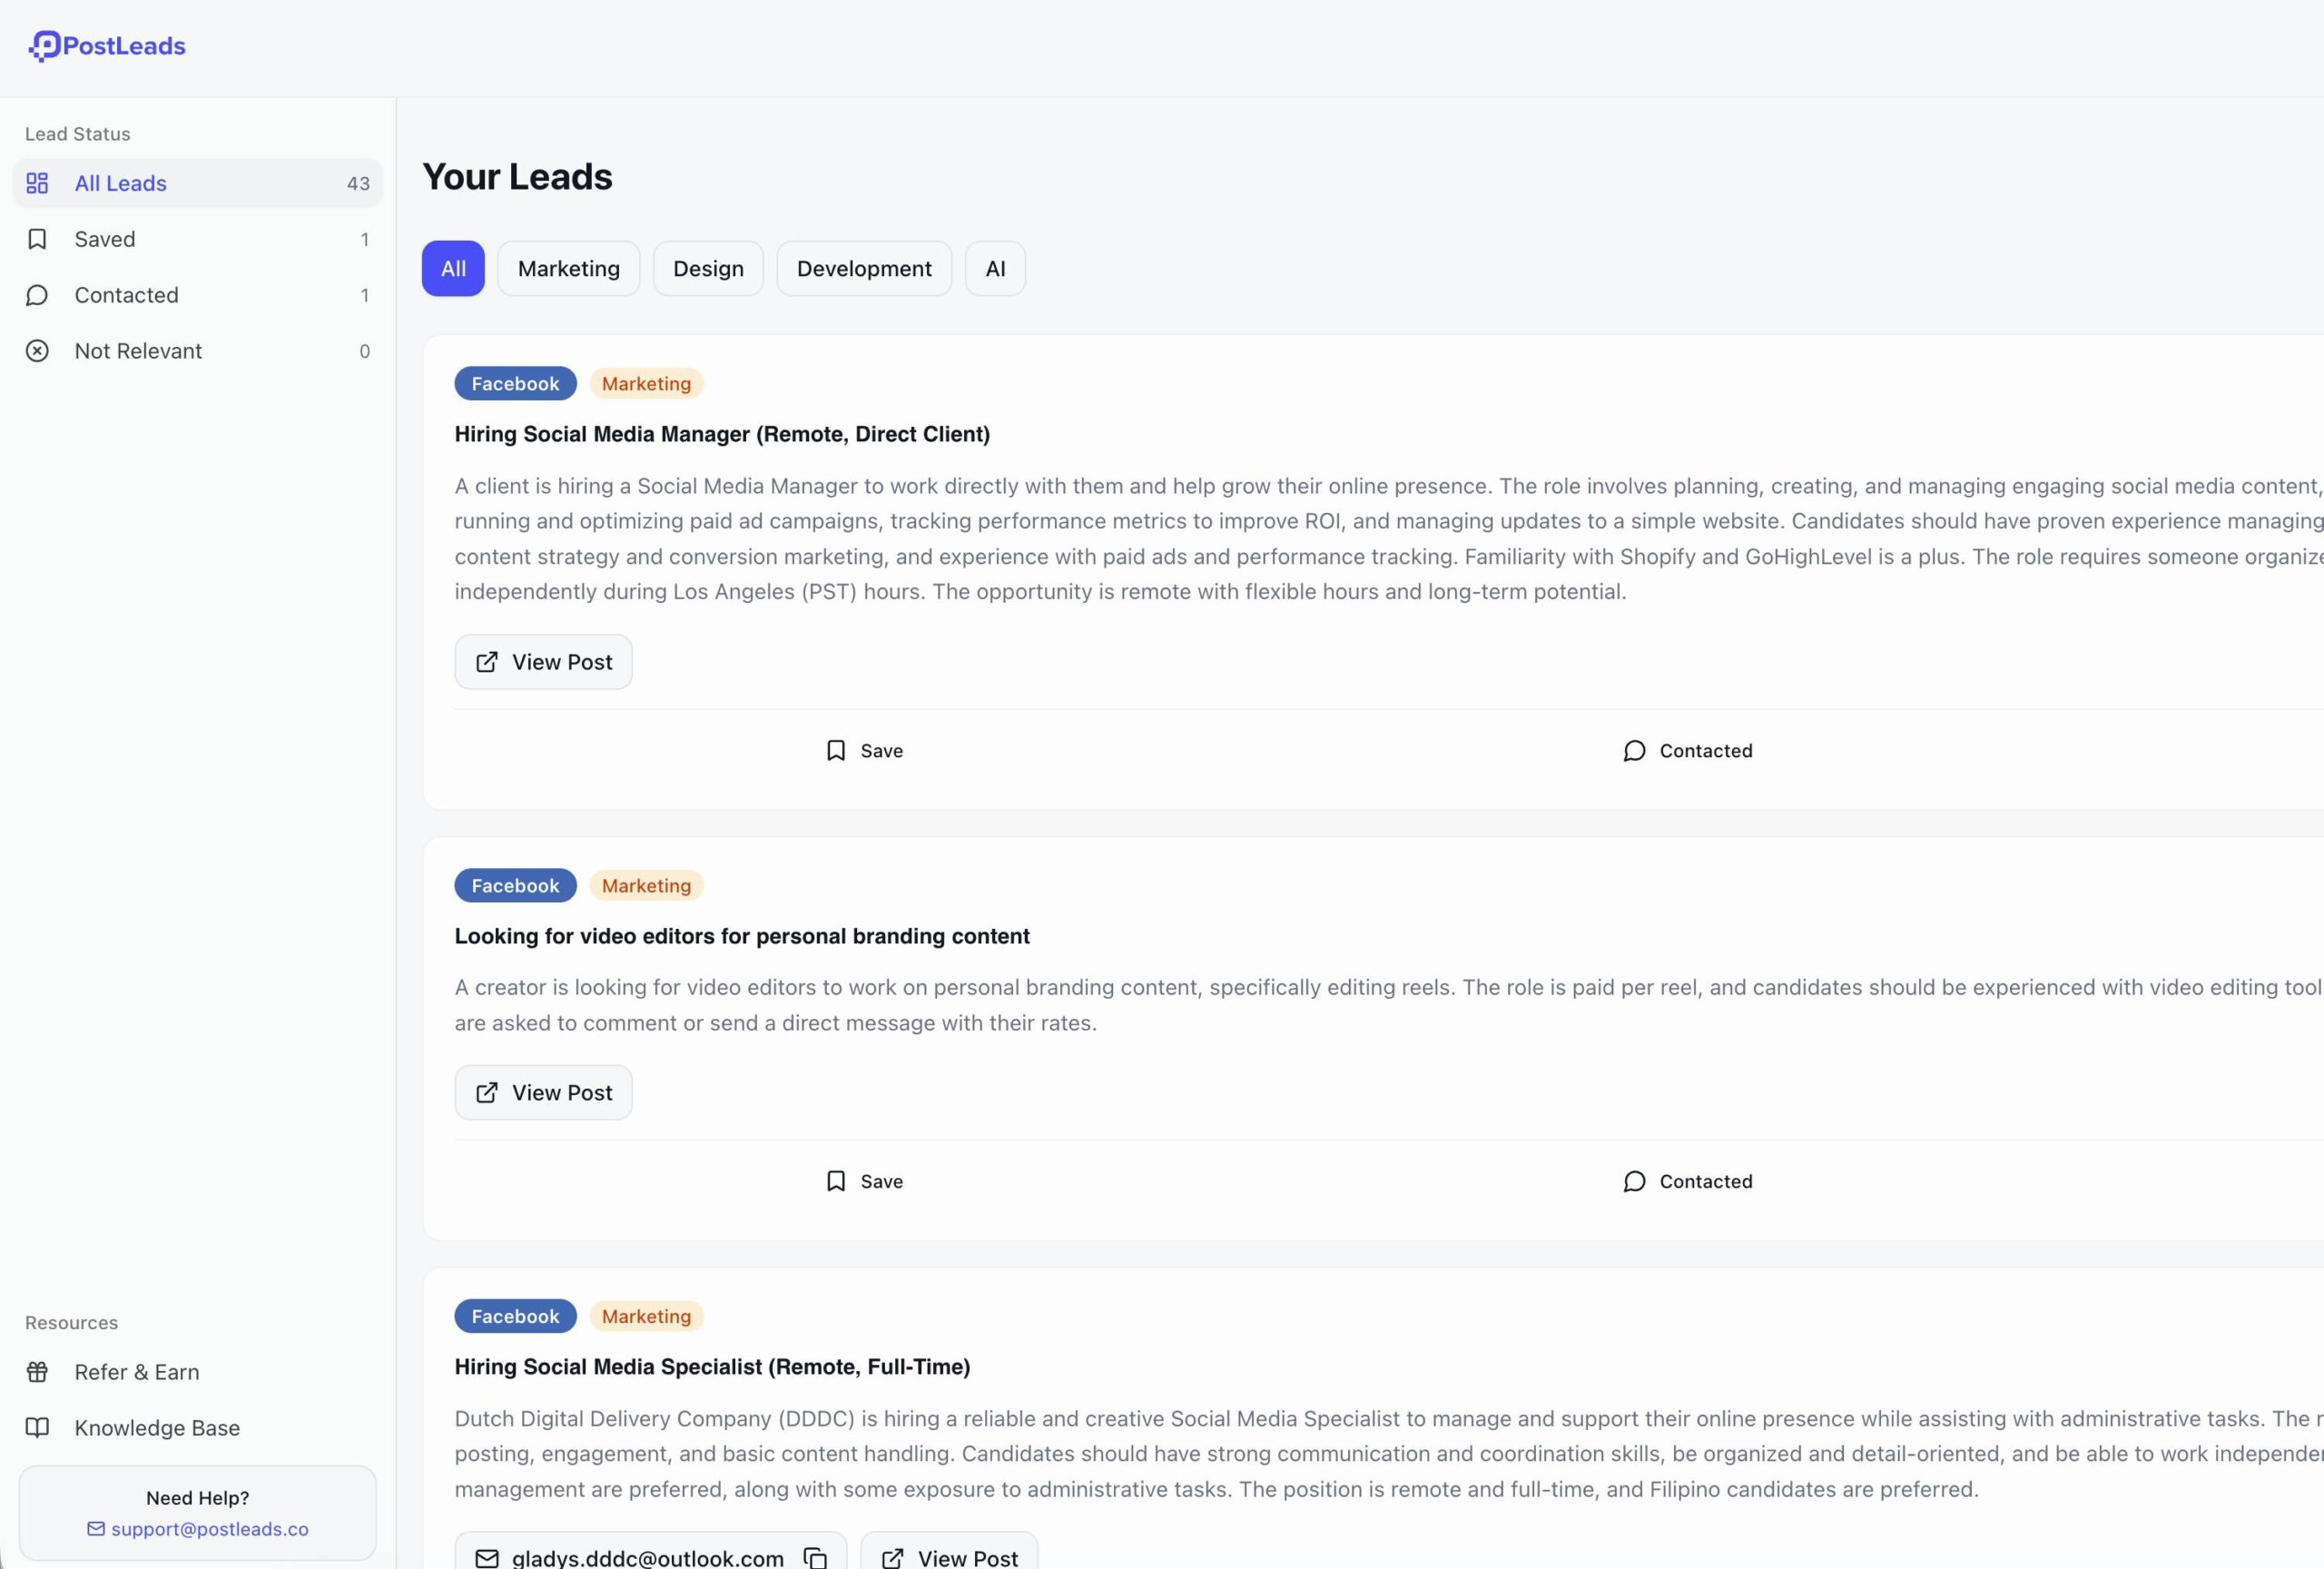This screenshot has height=1569, width=2324.
Task: Click the support@postleads.co email link
Action: [x=209, y=1529]
